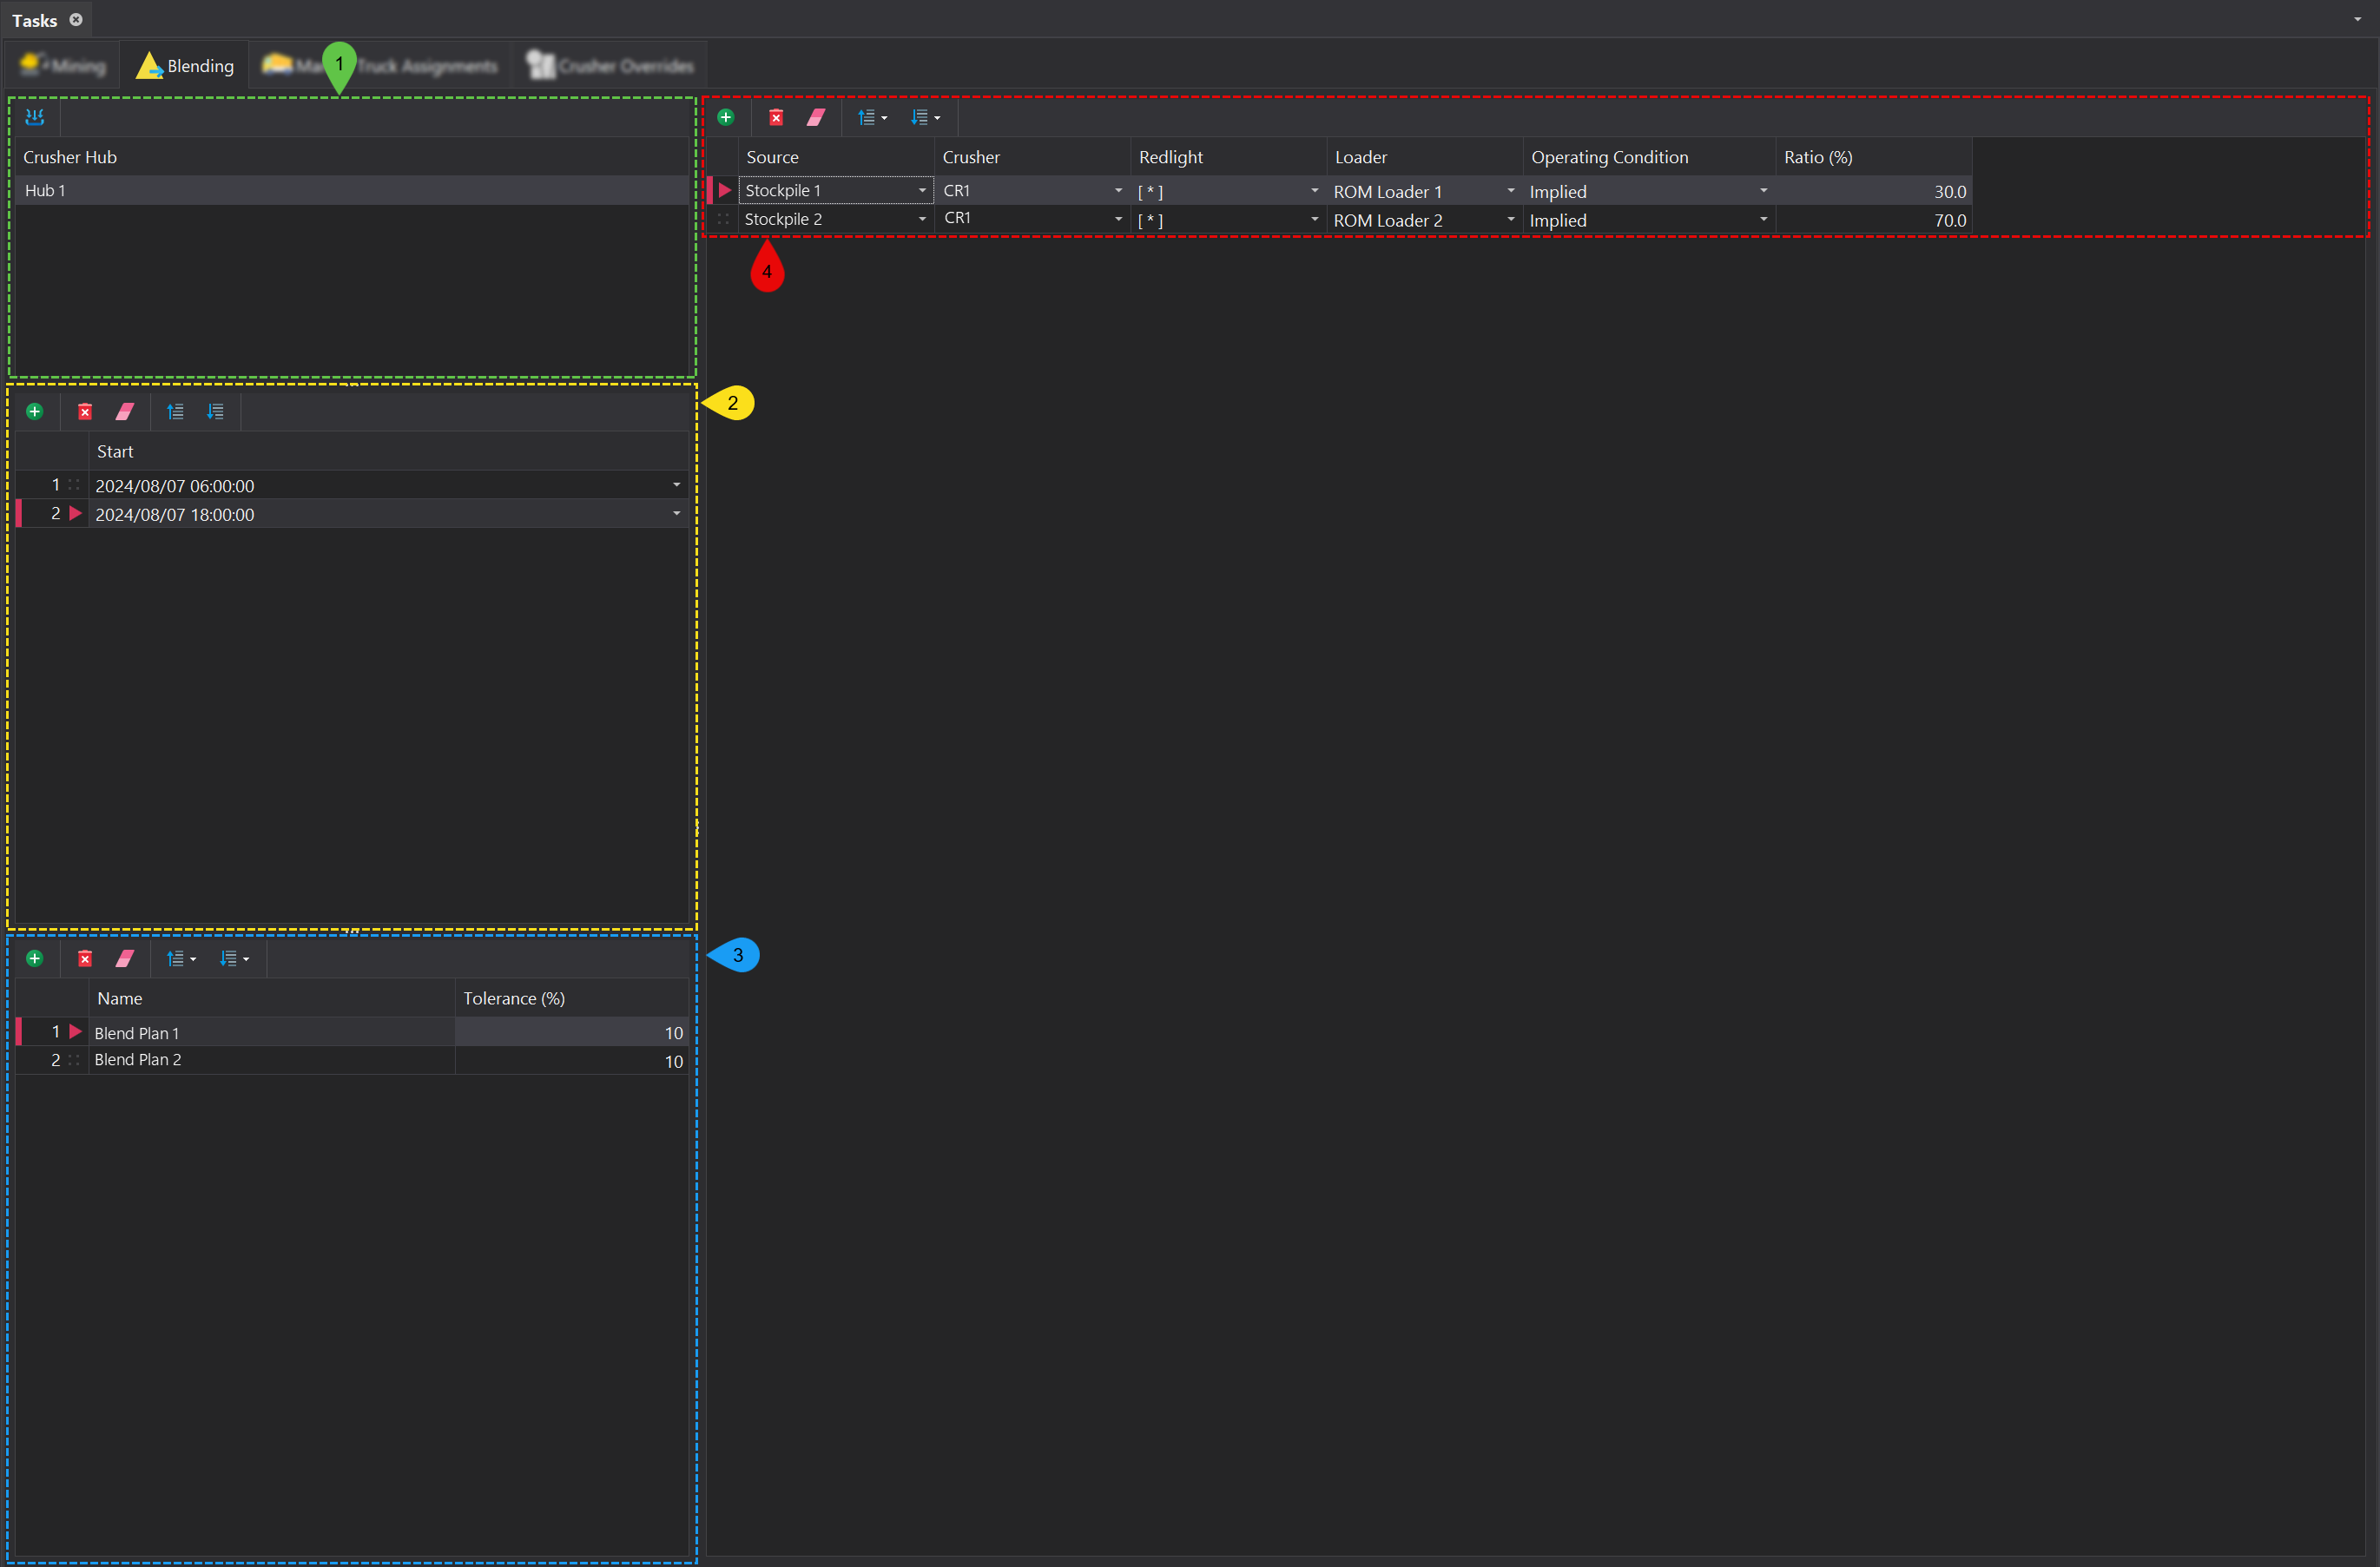Screen dimensions: 2380x1567
Task: Open Operating Condition dropdown for Stockpile 1
Action: (1763, 190)
